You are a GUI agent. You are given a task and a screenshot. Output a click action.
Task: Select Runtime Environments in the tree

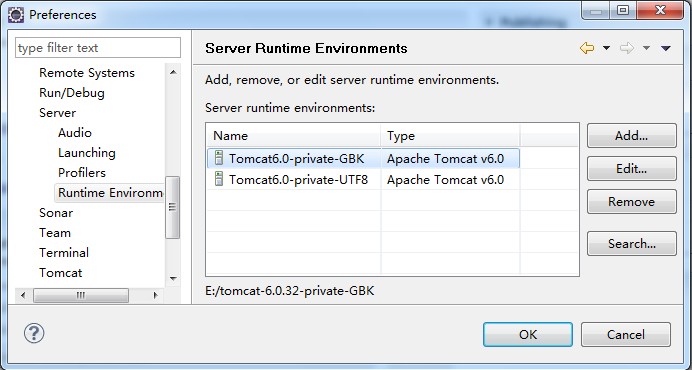click(x=110, y=193)
